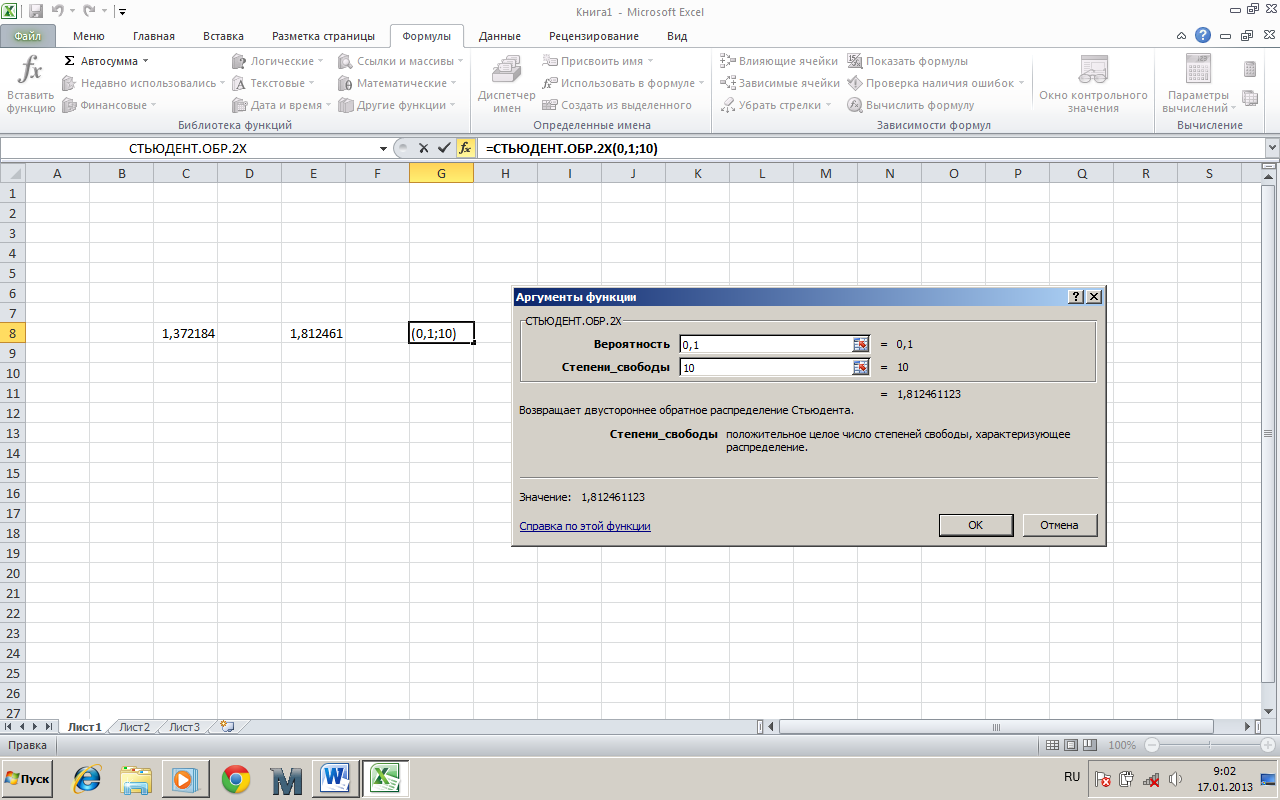Open the Файл tab

coord(28,36)
